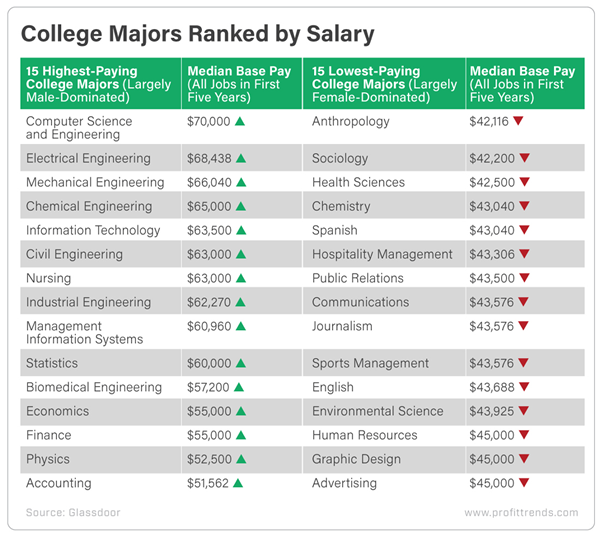This screenshot has height=536, width=600.
Task: Click the green arrow in the Statistics row
Action: click(x=241, y=363)
